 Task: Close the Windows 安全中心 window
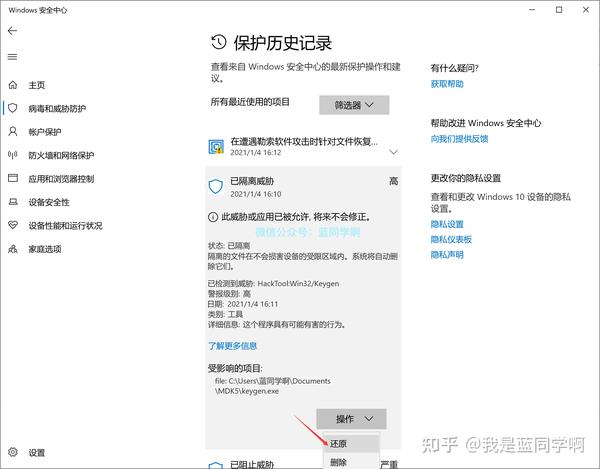(586, 10)
